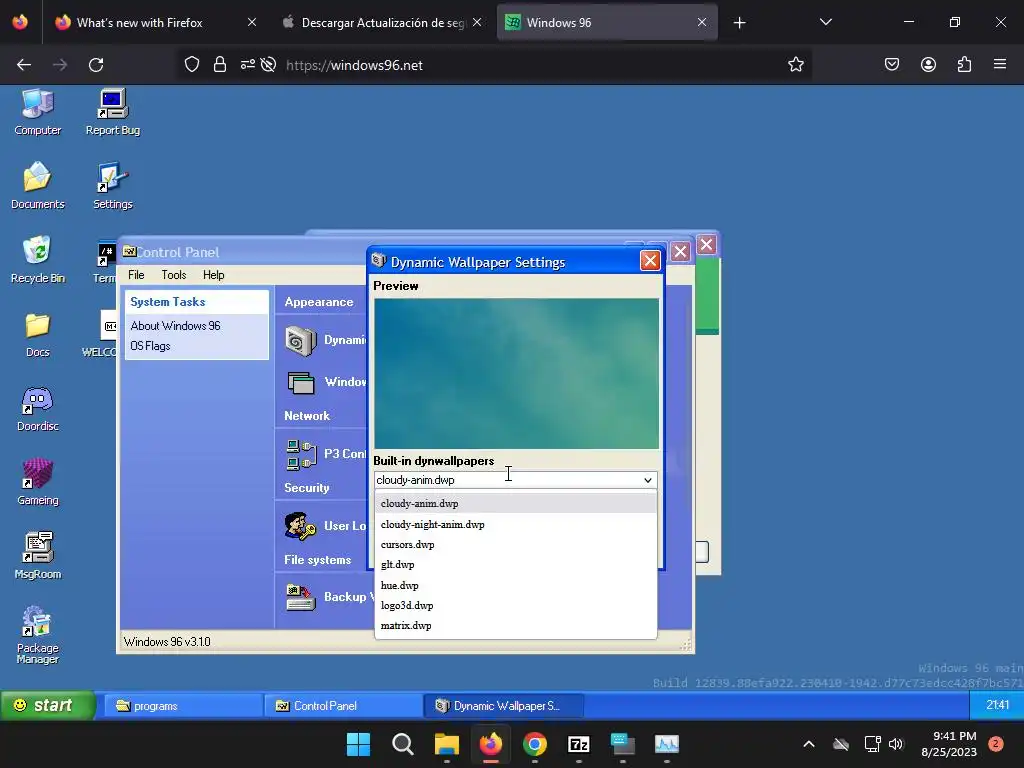
Task: Open Control Panel File menu
Action: [x=136, y=275]
